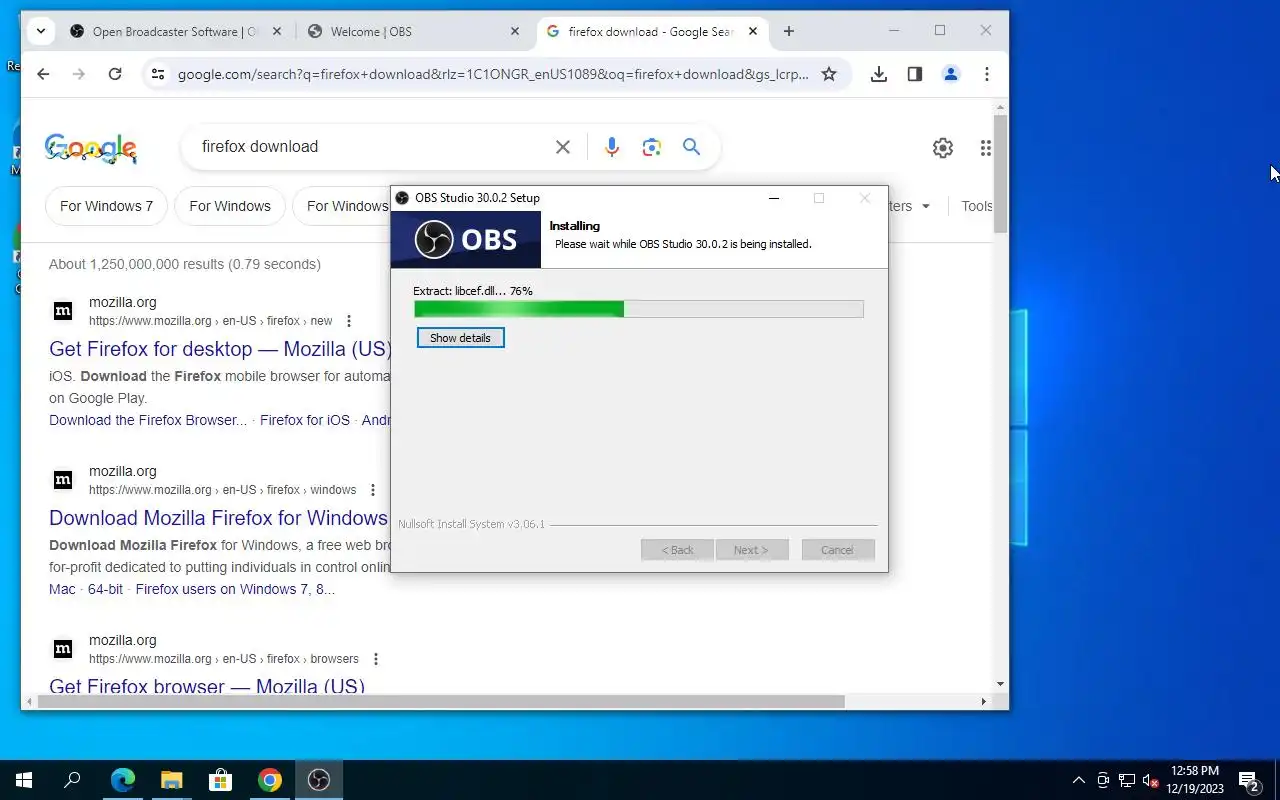This screenshot has height=800, width=1280.
Task: Start voice search microphone icon
Action: pyautogui.click(x=612, y=147)
